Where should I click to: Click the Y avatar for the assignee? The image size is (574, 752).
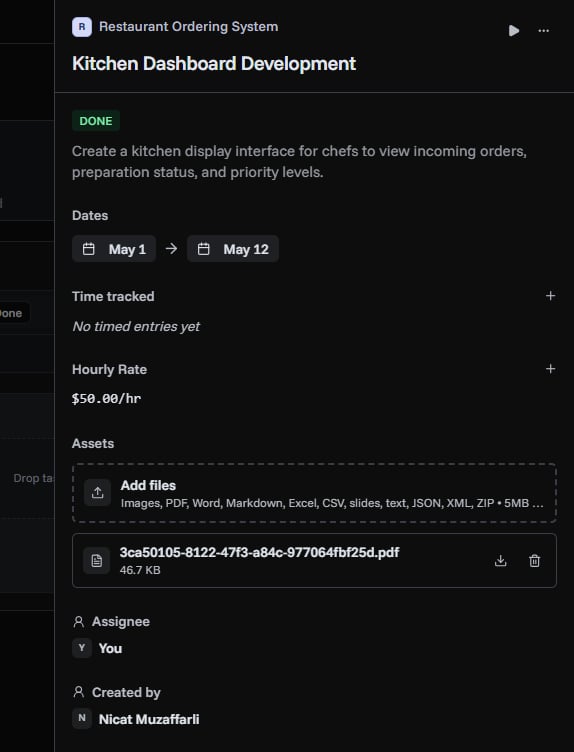pyautogui.click(x=82, y=648)
